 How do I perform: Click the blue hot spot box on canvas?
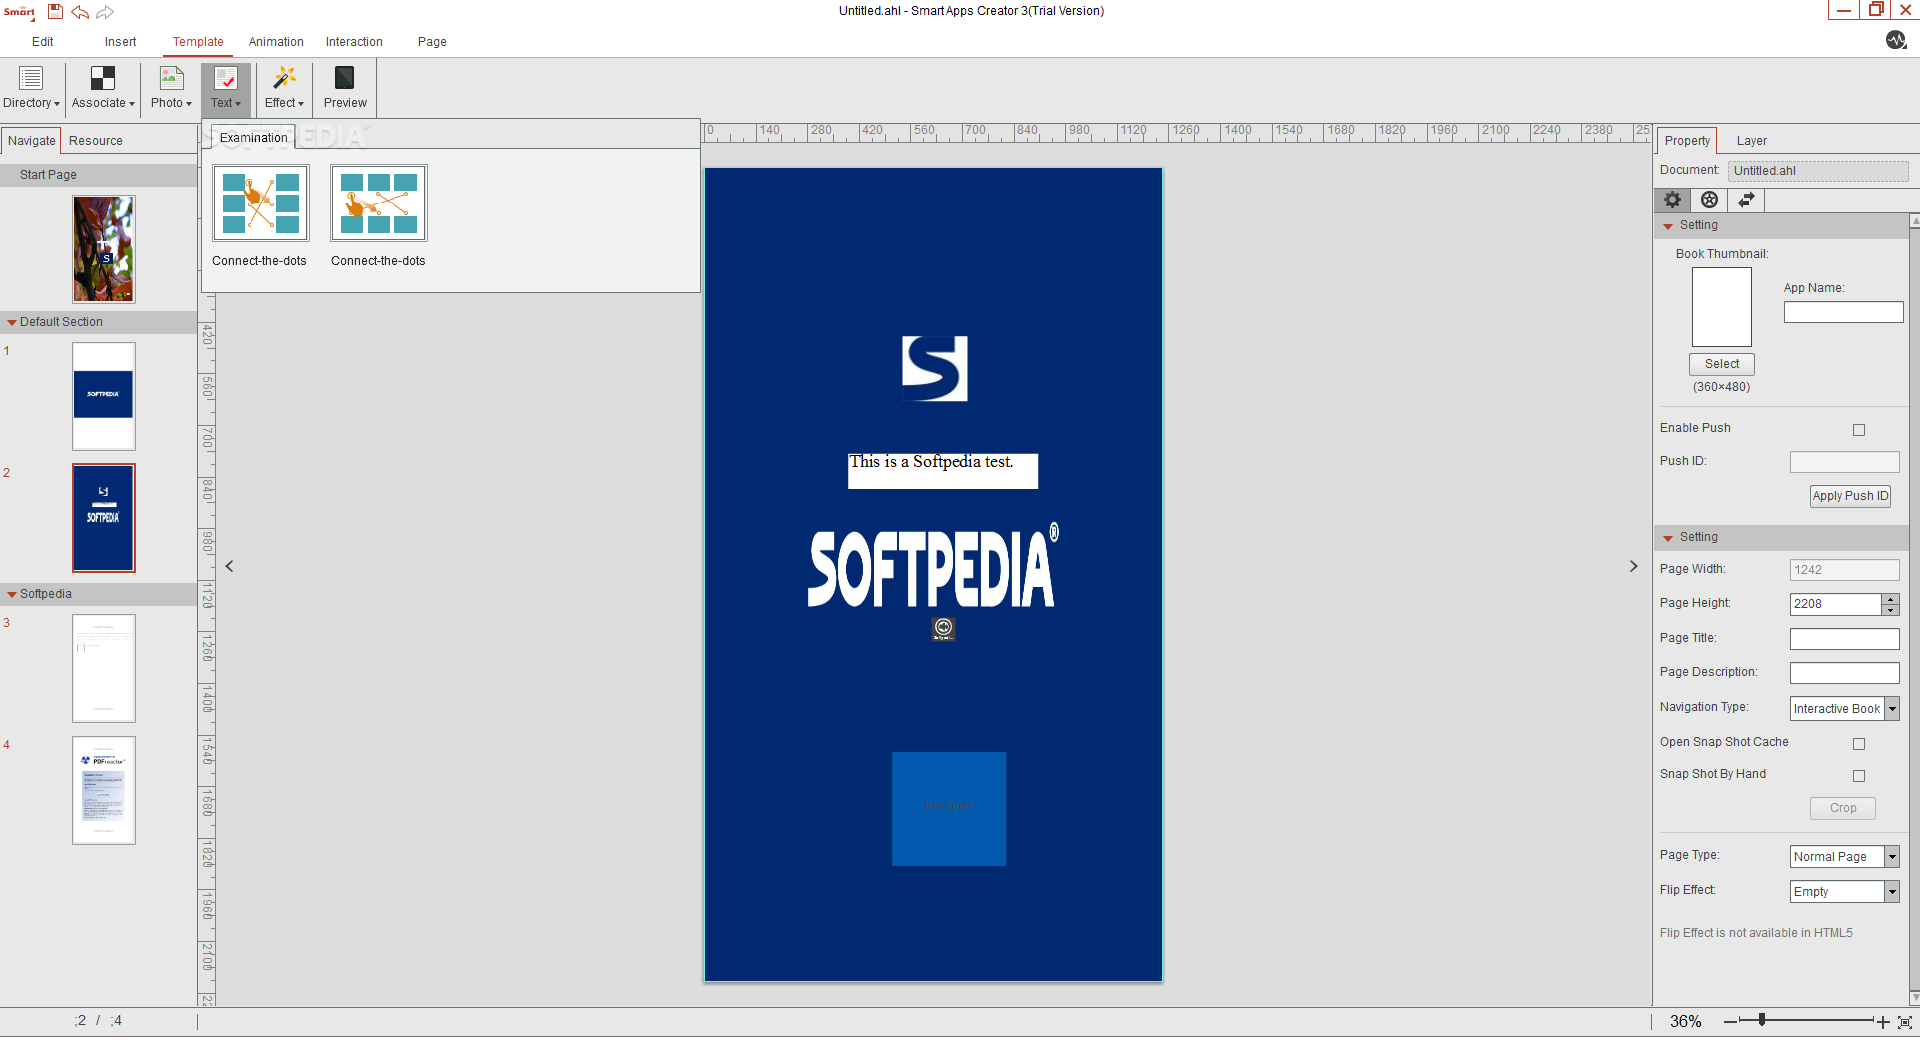[949, 808]
